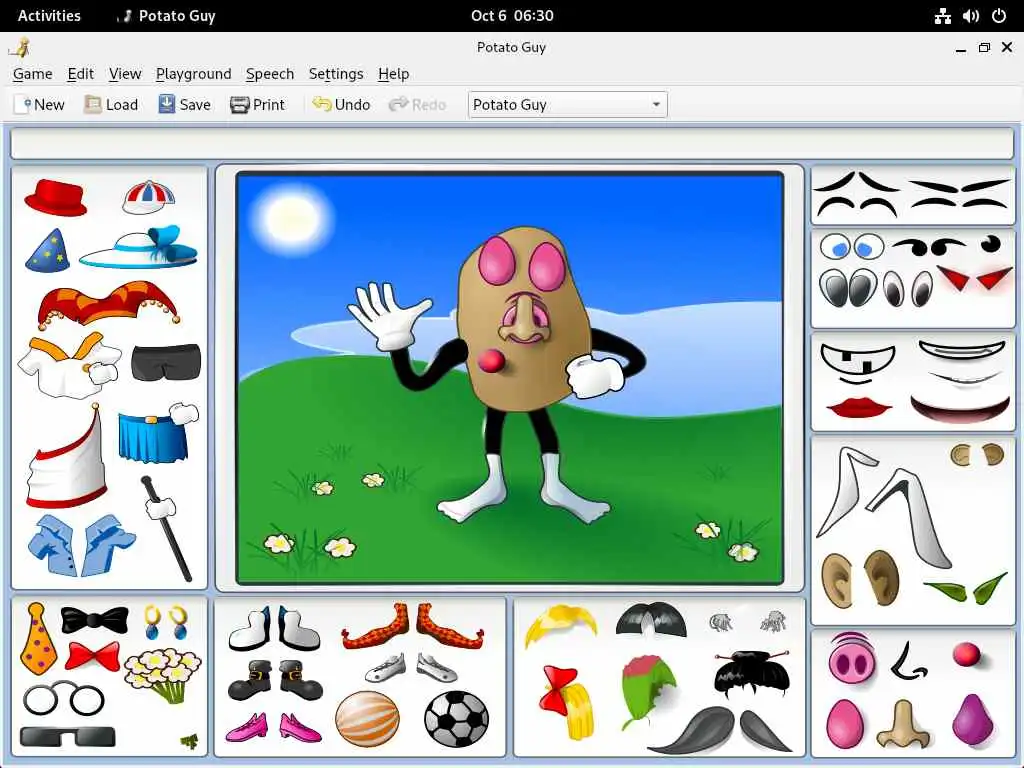
Task: Open the Edit menu
Action: pos(80,74)
